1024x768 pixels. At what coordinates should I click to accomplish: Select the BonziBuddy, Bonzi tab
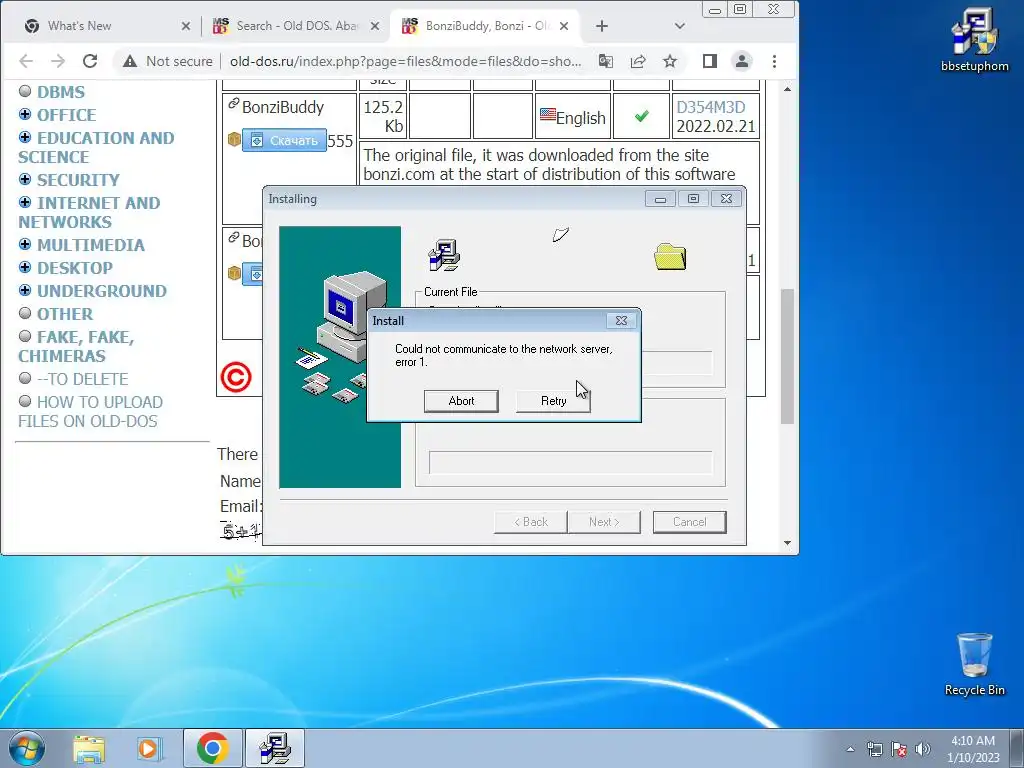coord(487,26)
